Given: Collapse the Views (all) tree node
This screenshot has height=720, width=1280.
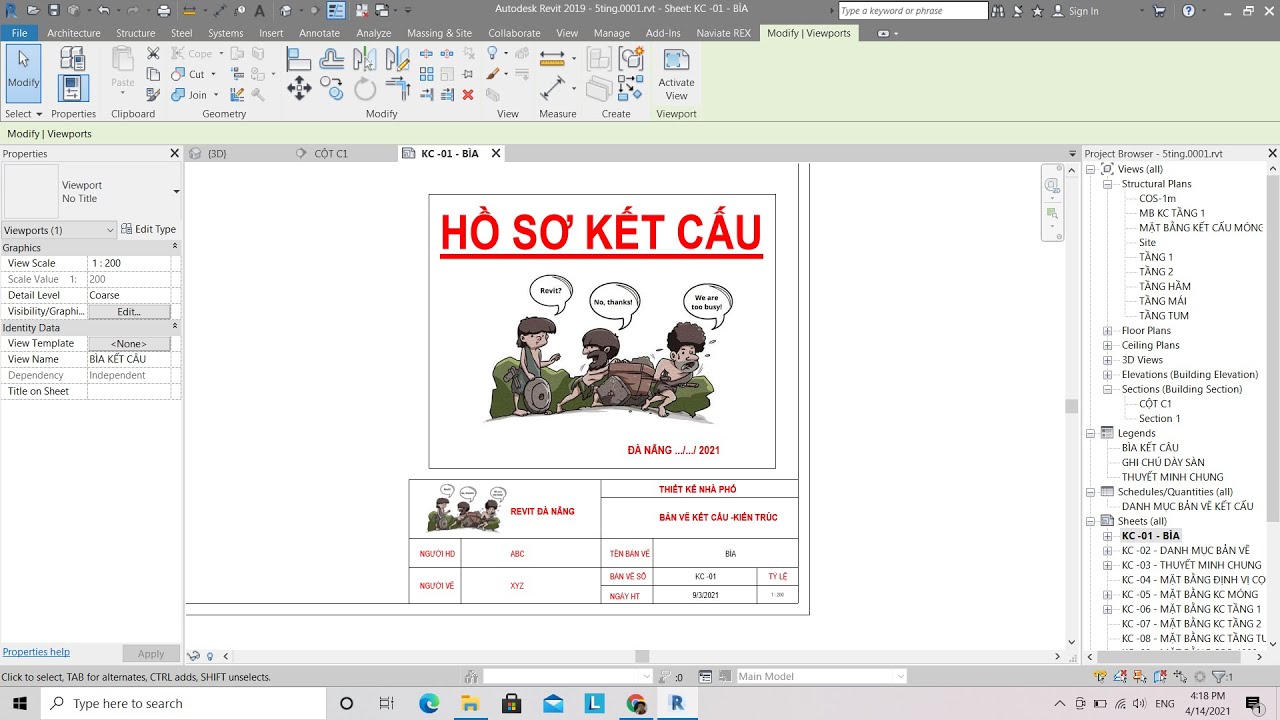Looking at the screenshot, I should coord(1091,170).
